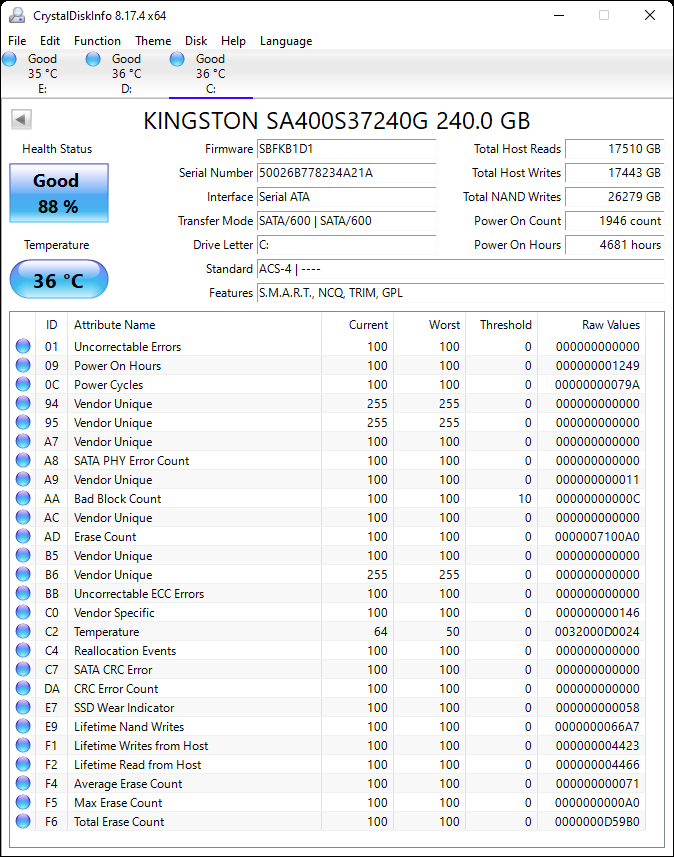
Task: Click raw value 0000000D59B0 in Total Erase Count
Action: [597, 821]
